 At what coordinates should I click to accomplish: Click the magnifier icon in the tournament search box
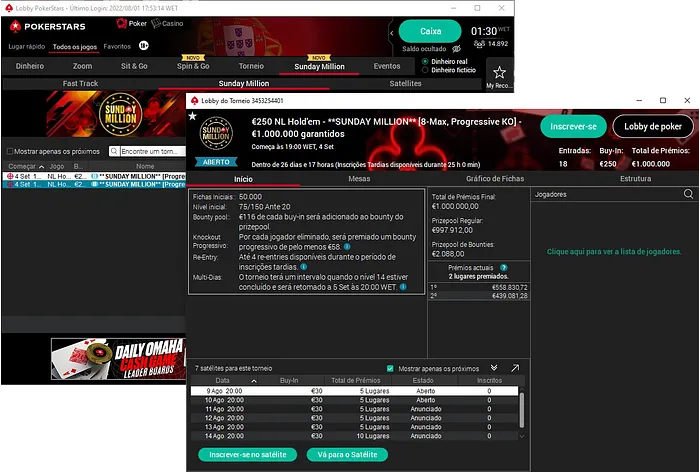(x=114, y=151)
